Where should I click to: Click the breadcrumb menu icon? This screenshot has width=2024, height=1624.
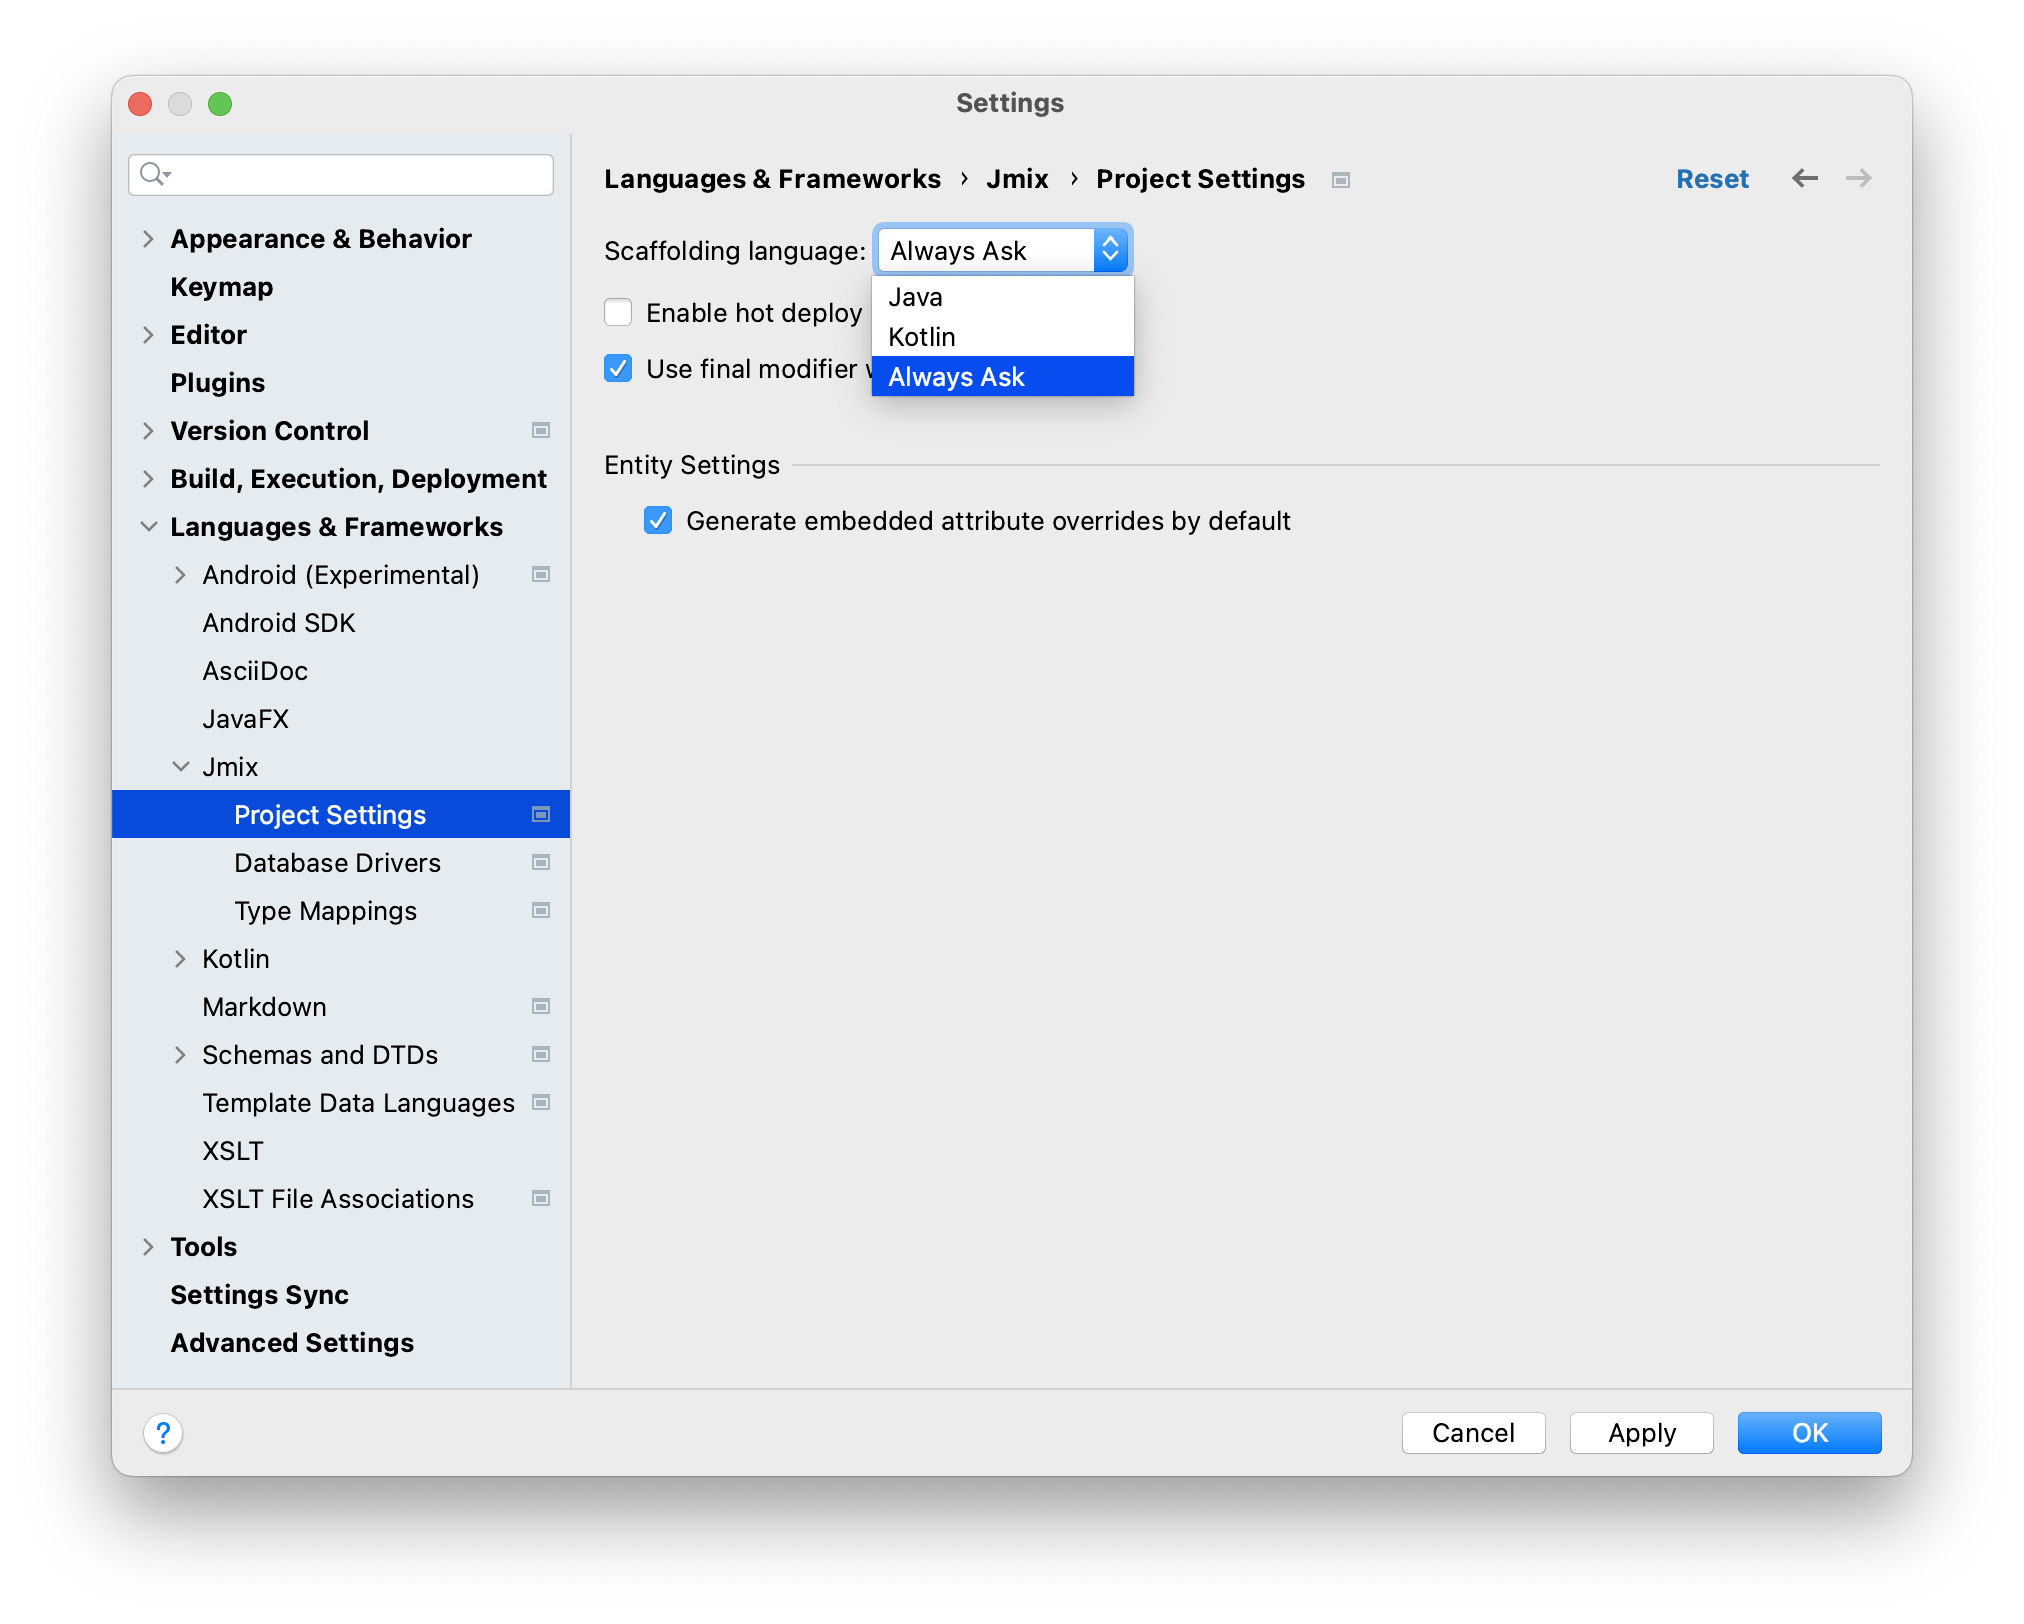(x=1343, y=179)
